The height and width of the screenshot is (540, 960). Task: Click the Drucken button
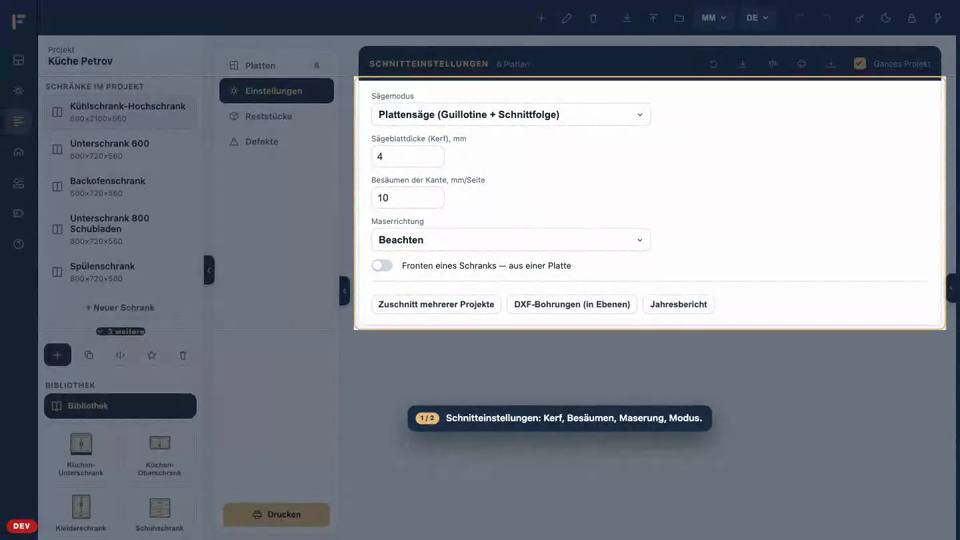click(276, 515)
